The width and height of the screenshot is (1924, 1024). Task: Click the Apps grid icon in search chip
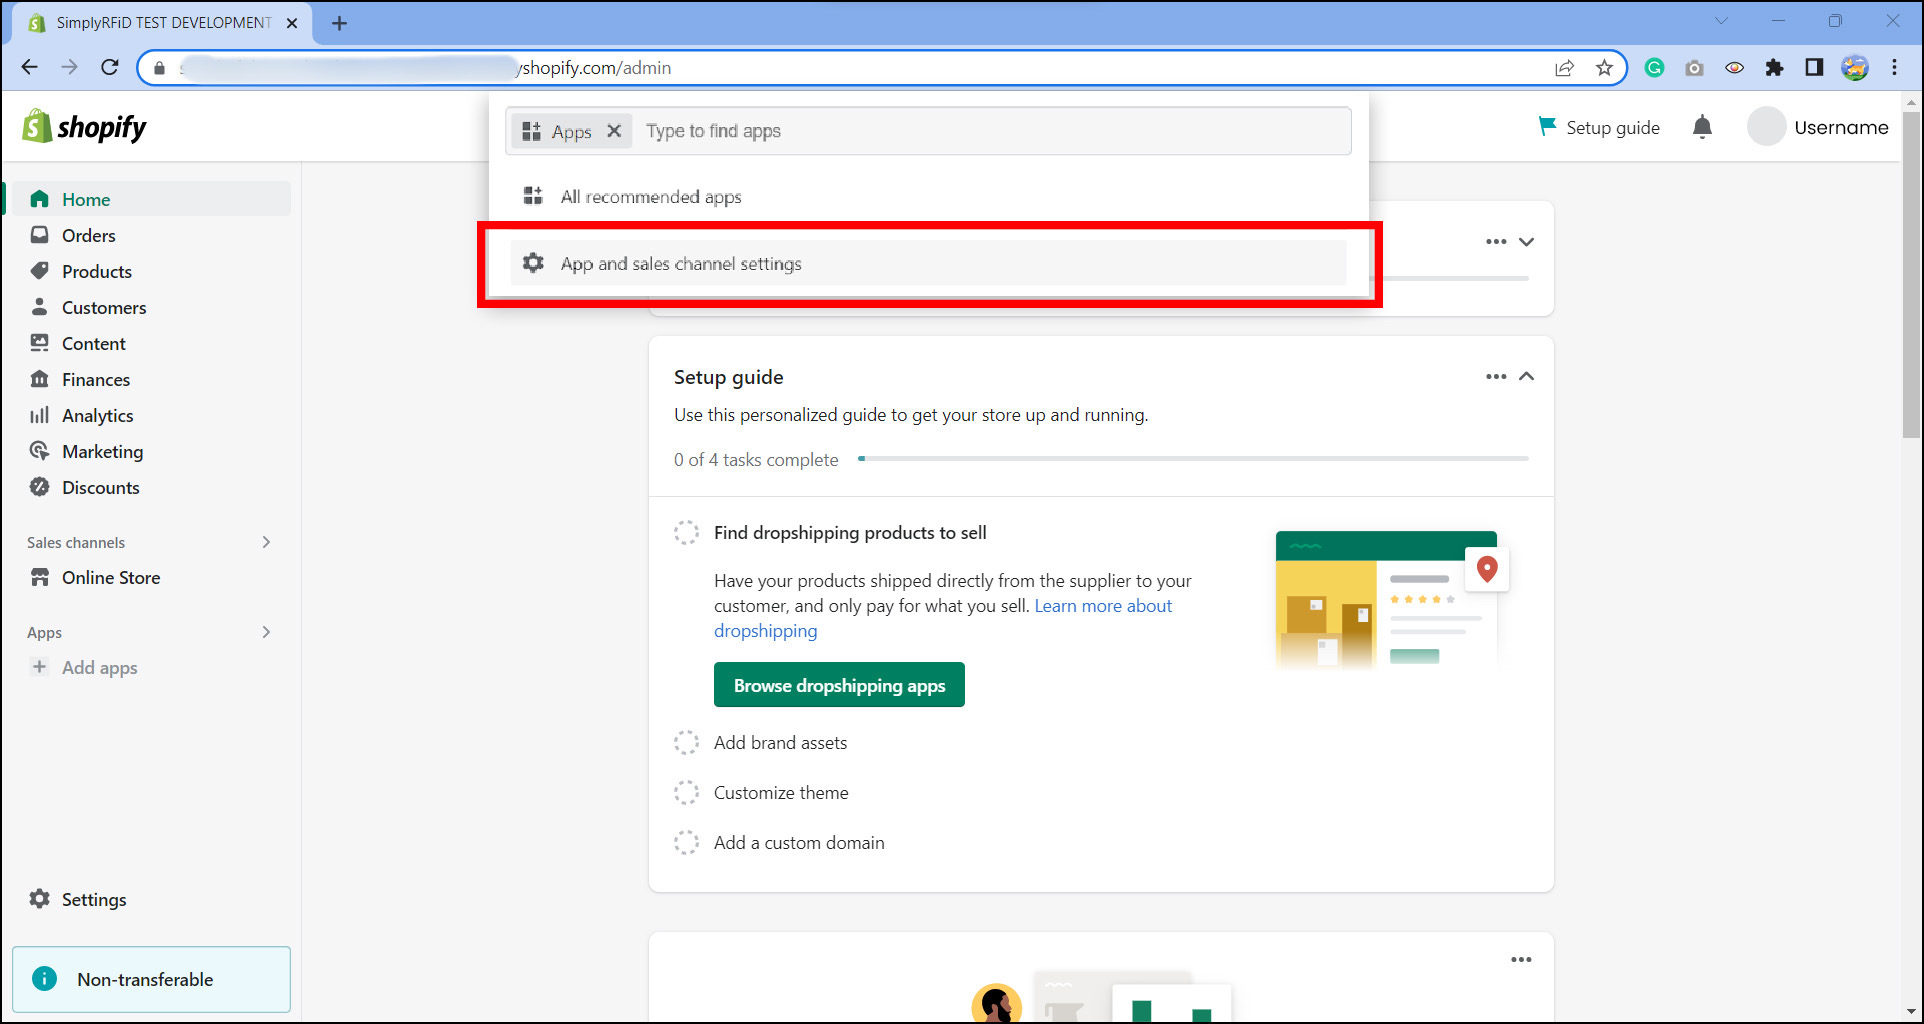531,131
